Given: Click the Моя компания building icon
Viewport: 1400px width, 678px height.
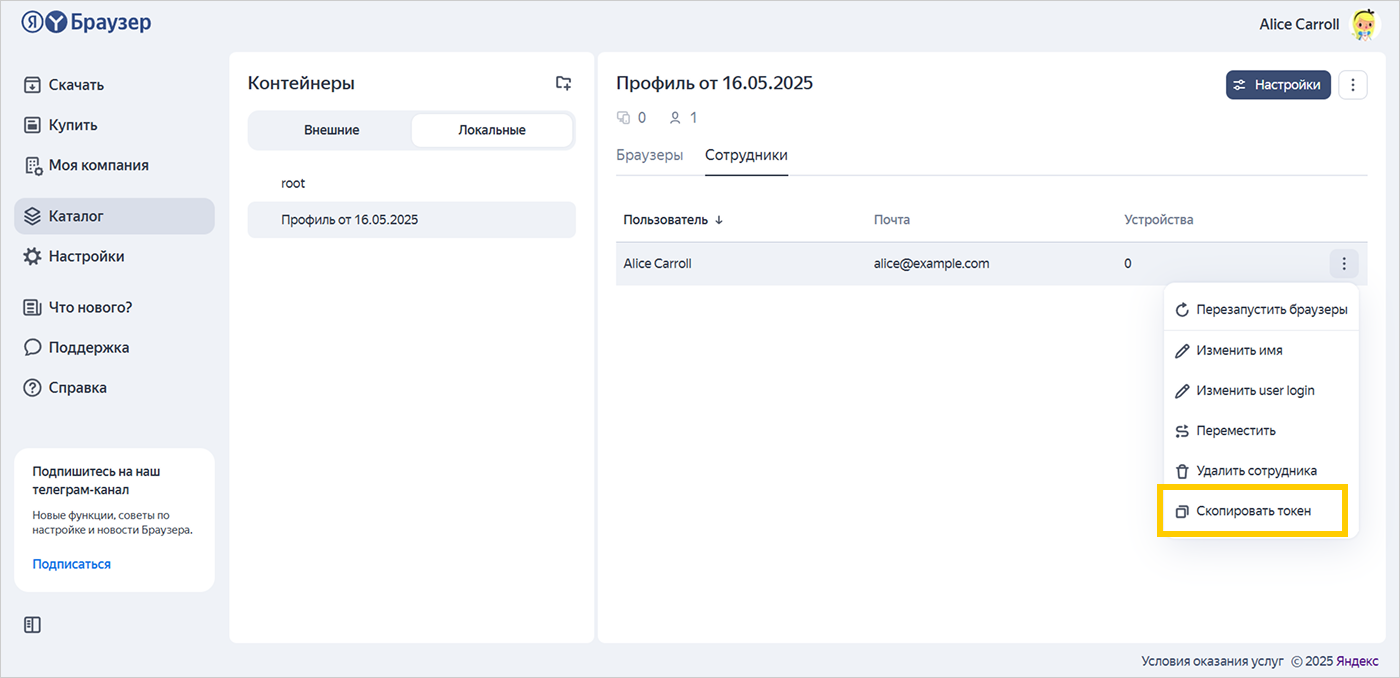Looking at the screenshot, I should 32,166.
